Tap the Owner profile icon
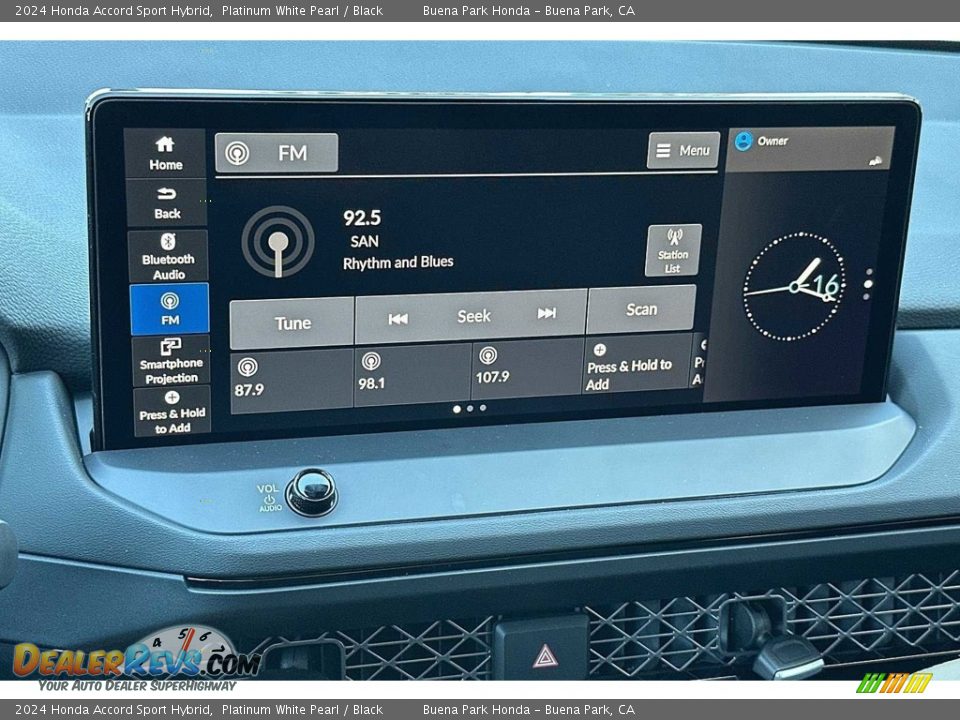The image size is (960, 720). (743, 141)
